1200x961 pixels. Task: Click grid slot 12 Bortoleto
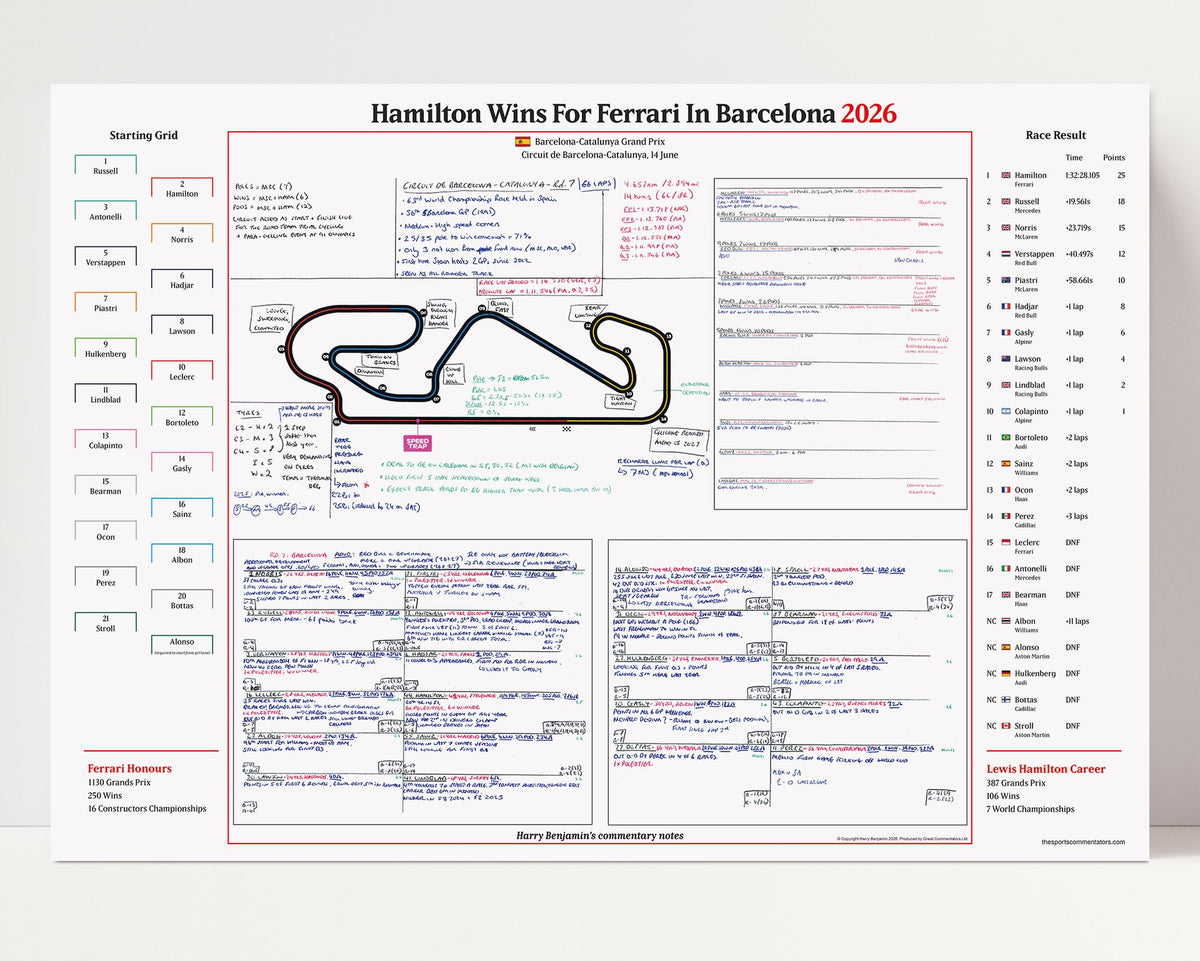(182, 418)
